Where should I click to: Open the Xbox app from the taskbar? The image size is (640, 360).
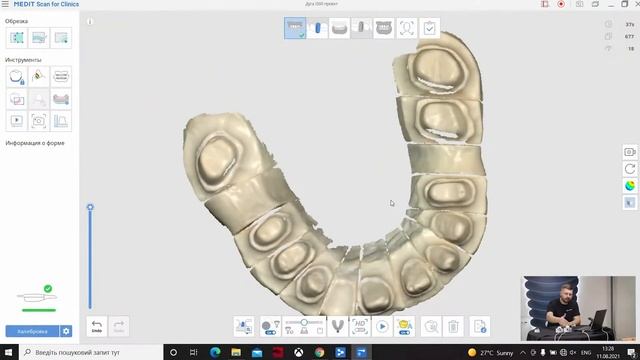tap(299, 352)
